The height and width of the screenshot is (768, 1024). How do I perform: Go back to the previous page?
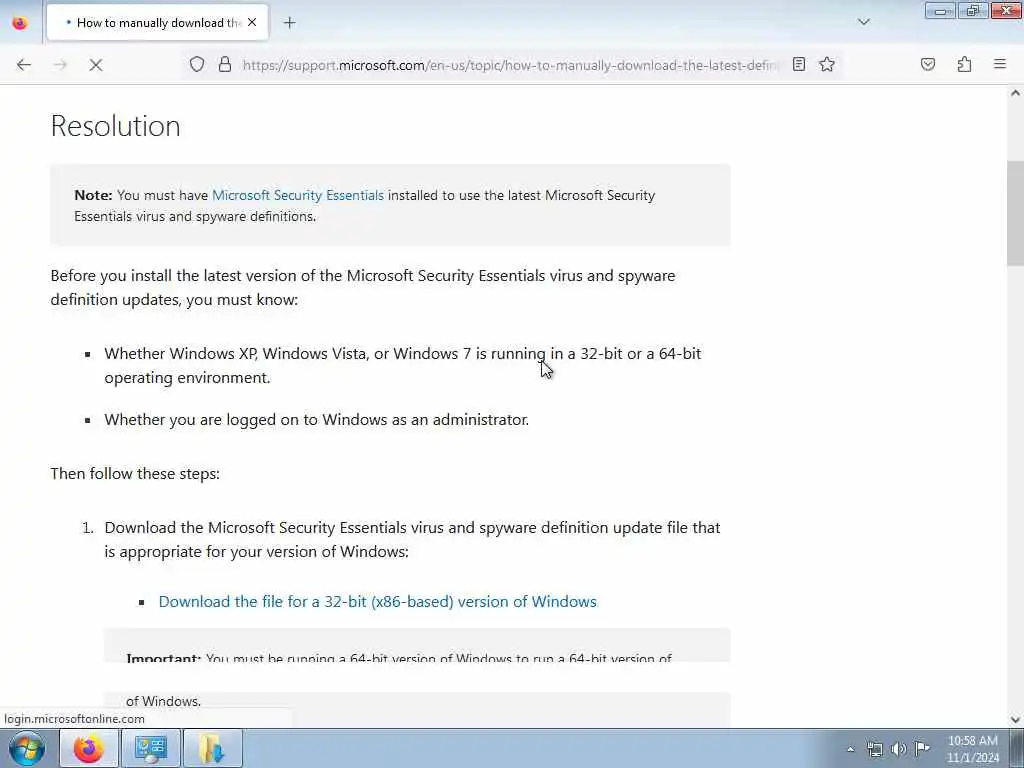pos(24,65)
